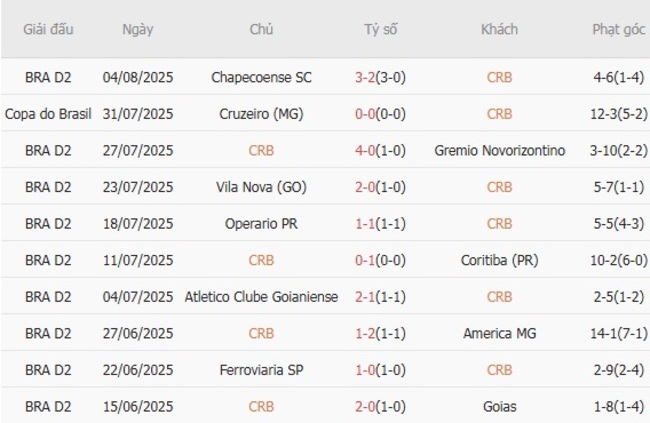Click the 4-0(1-0) score result

(381, 151)
